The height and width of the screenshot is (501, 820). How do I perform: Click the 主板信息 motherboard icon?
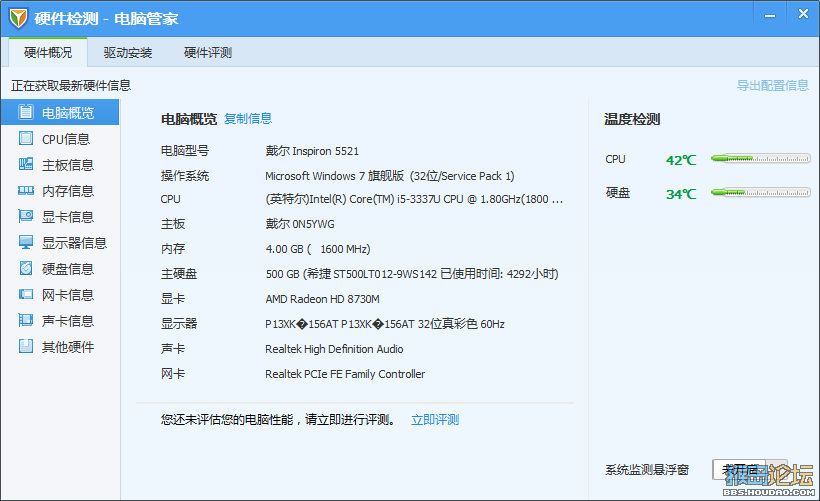tap(26, 165)
